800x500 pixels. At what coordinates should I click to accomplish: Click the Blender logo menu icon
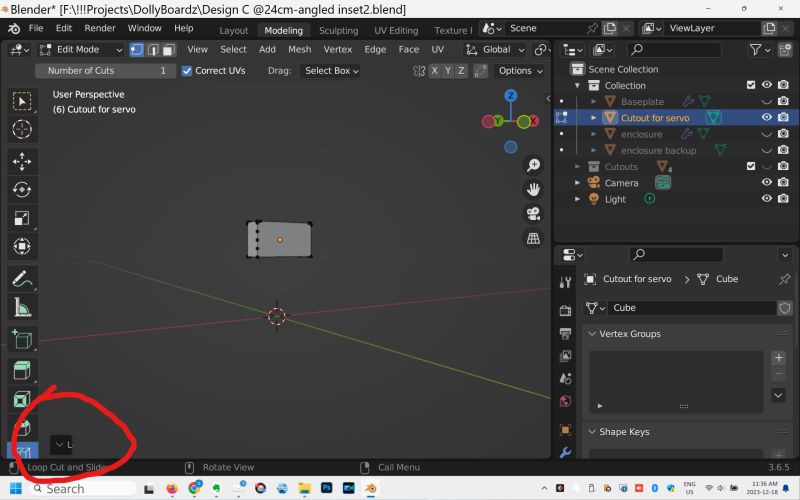pos(14,29)
